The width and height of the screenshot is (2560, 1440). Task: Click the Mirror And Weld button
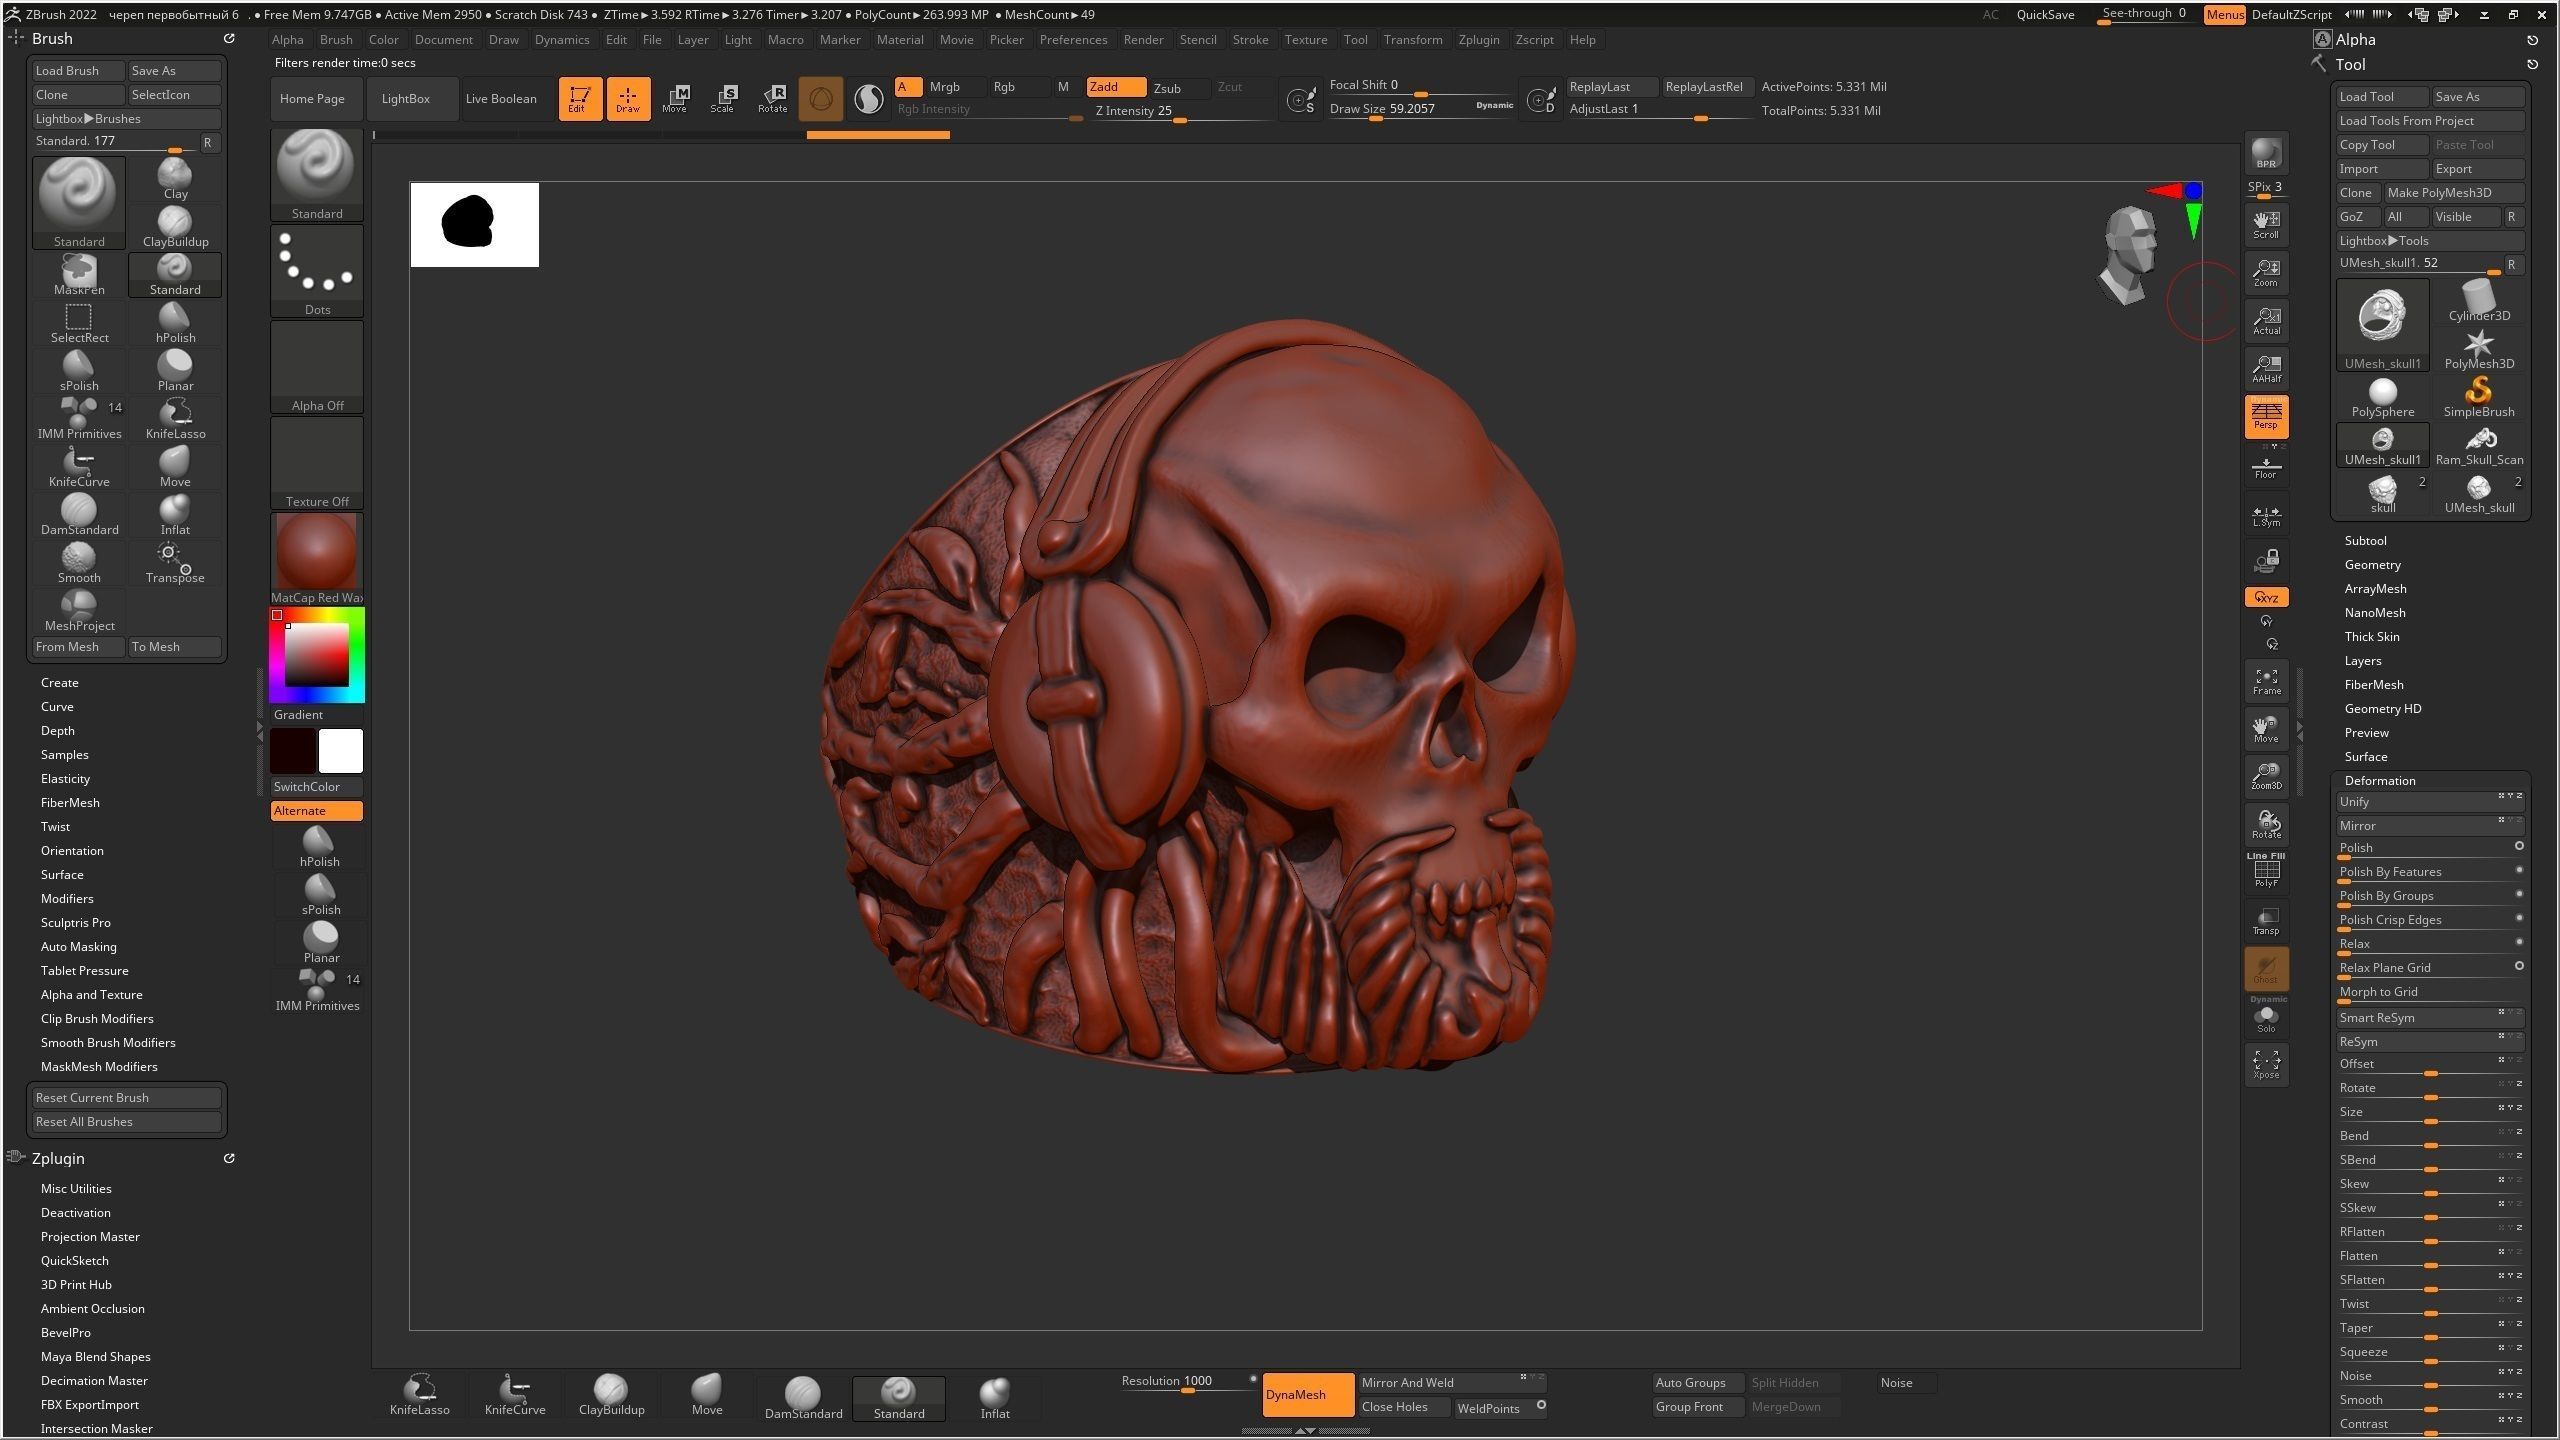tap(1450, 1382)
